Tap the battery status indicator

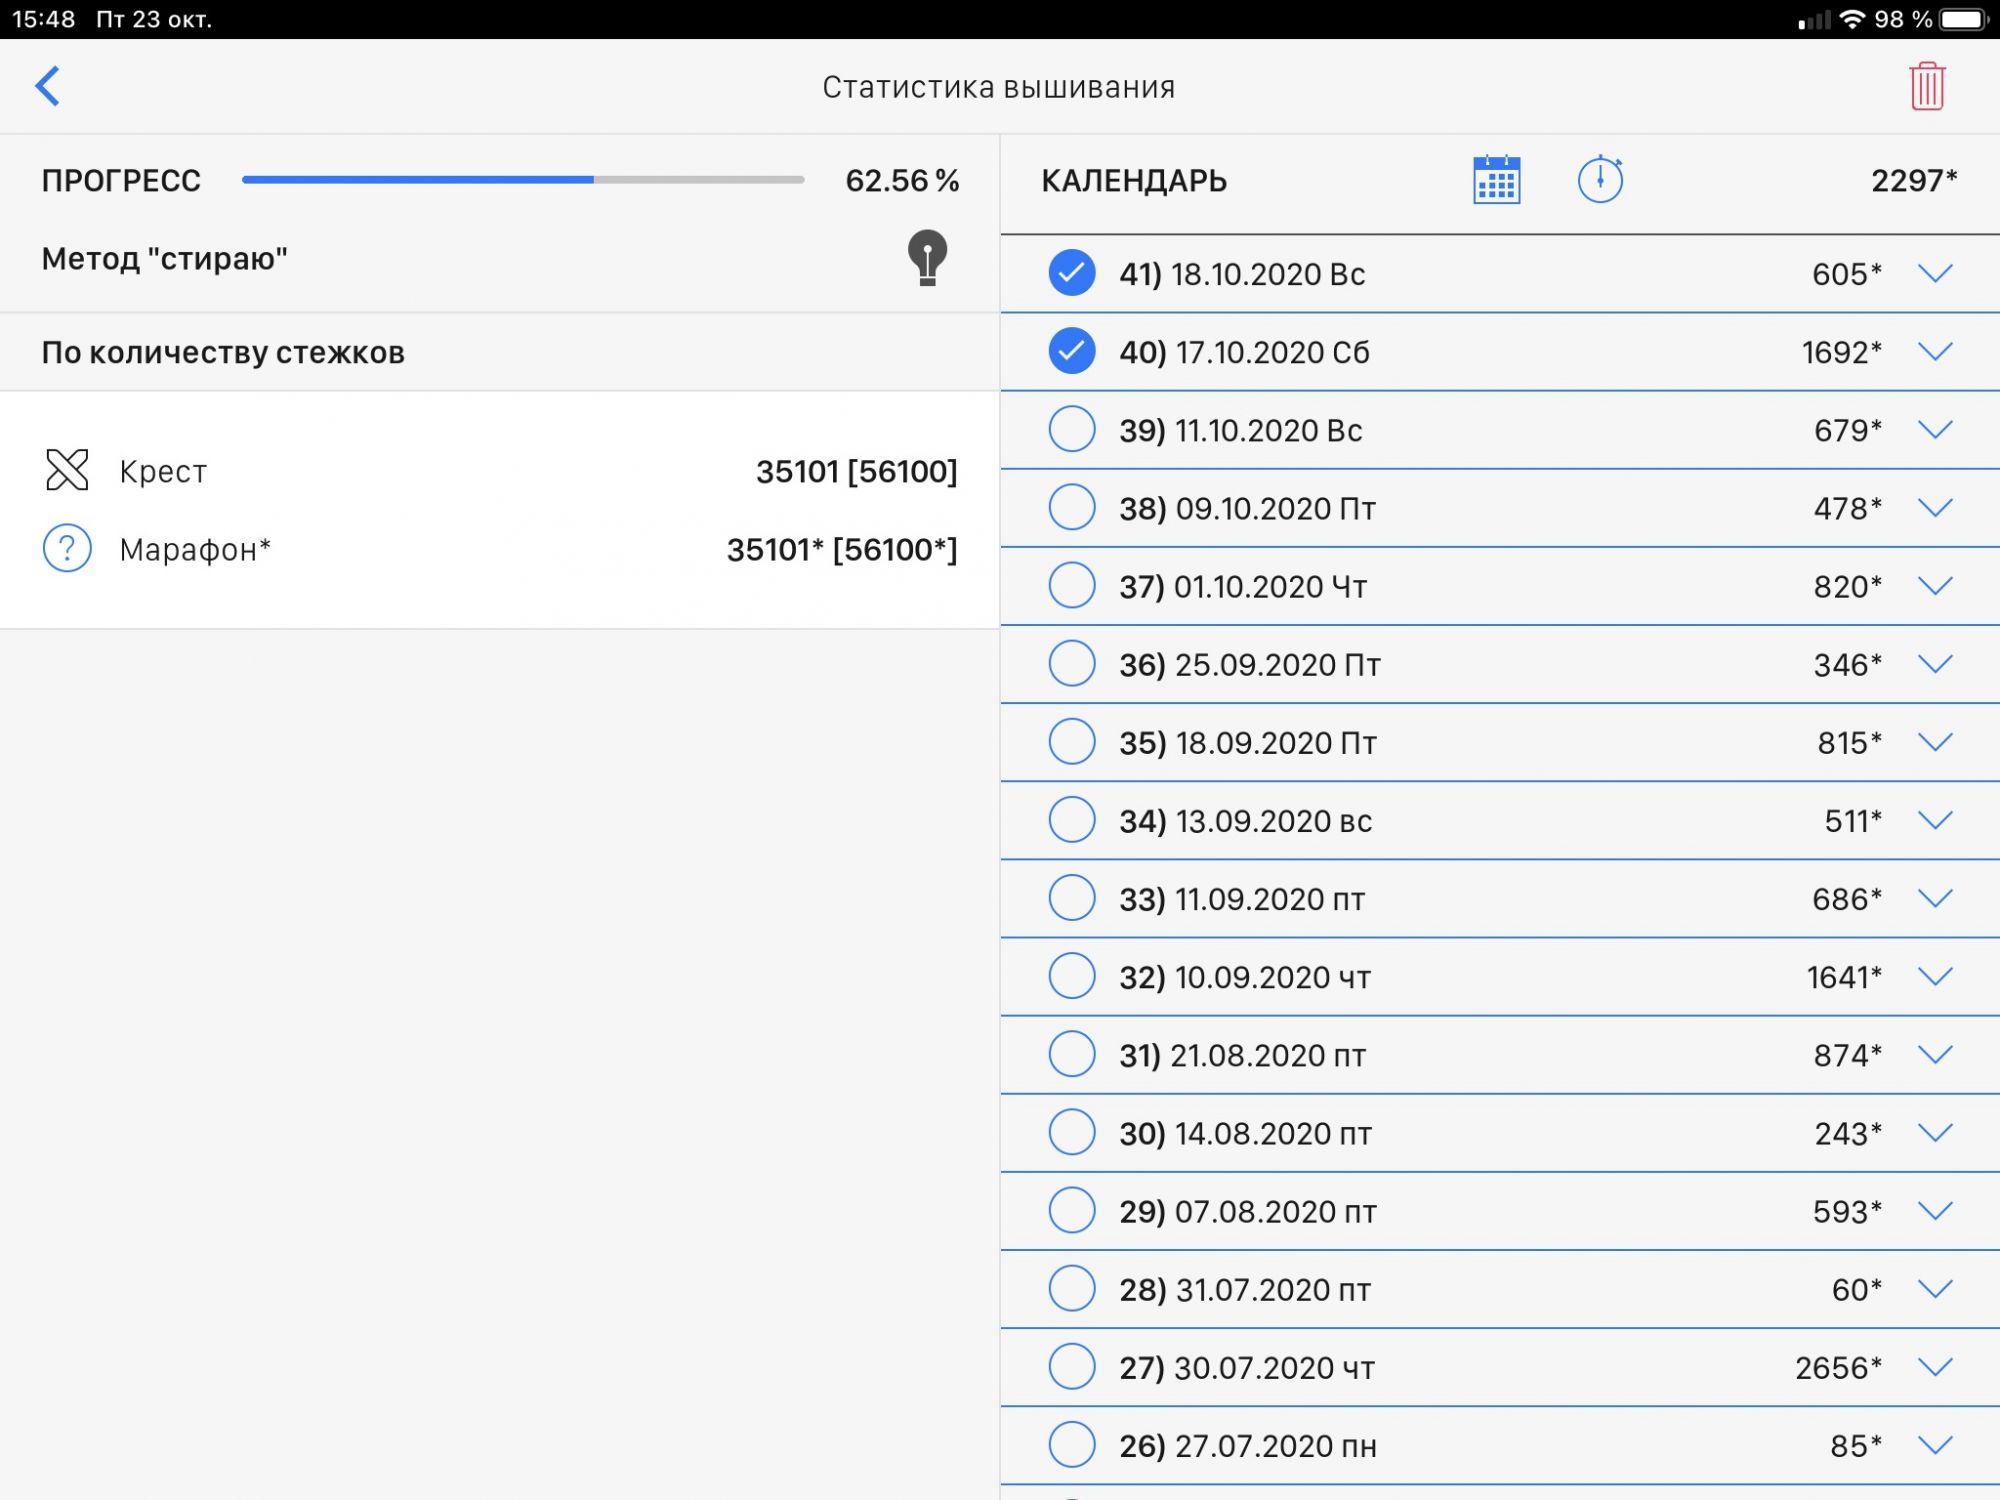click(1964, 19)
